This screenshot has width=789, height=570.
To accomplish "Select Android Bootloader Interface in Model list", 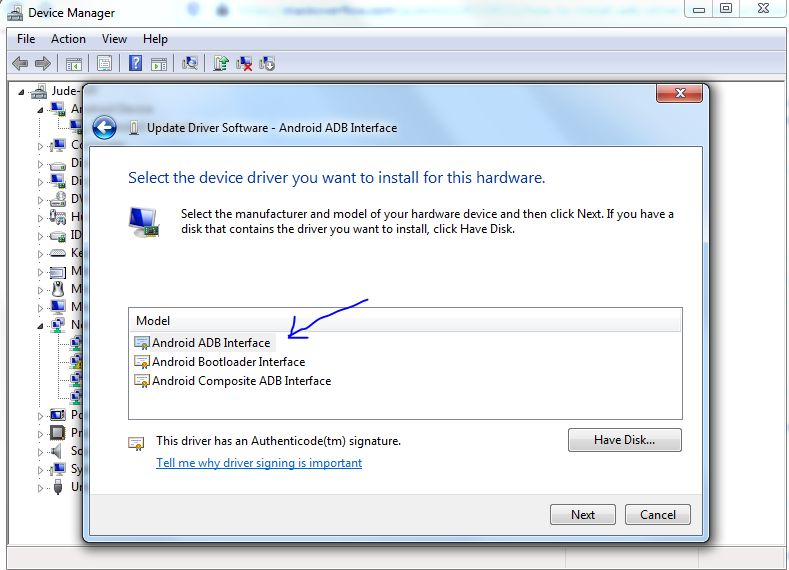I will click(219, 362).
